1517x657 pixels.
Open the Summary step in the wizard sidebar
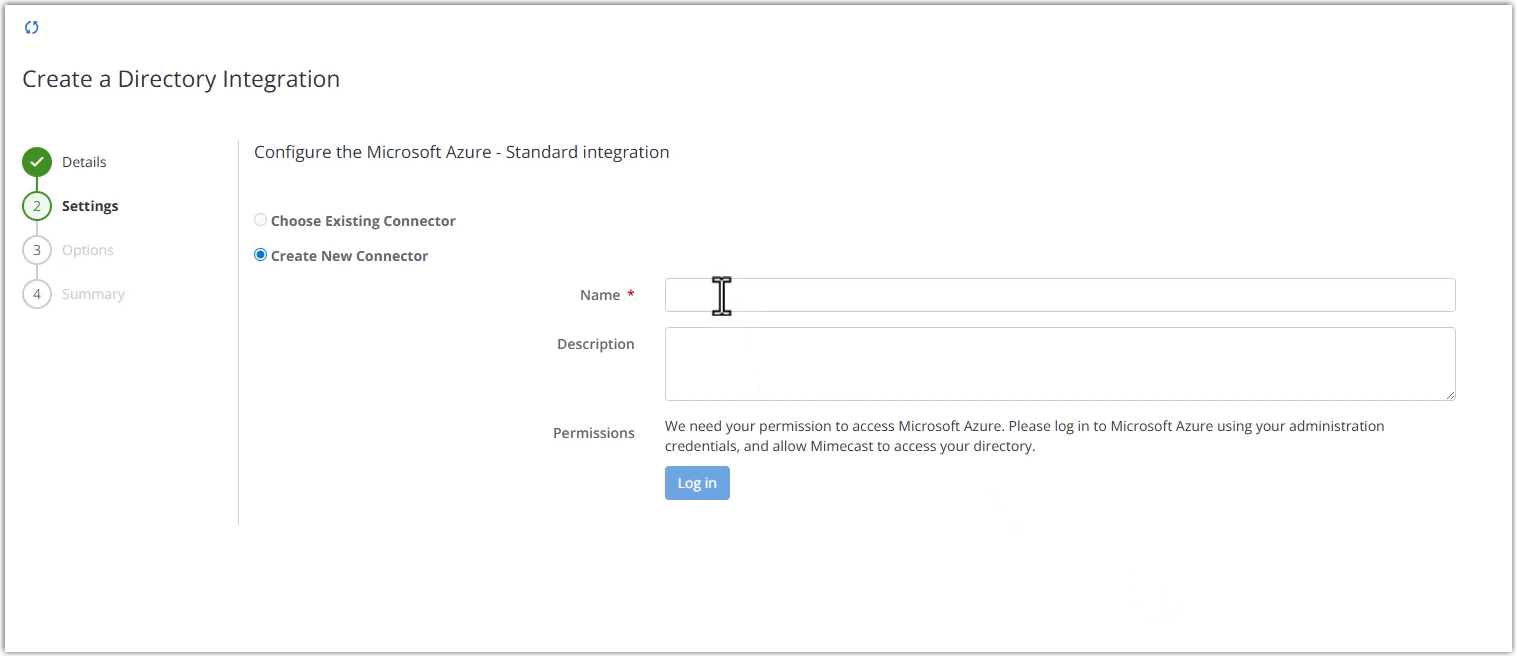(x=92, y=293)
